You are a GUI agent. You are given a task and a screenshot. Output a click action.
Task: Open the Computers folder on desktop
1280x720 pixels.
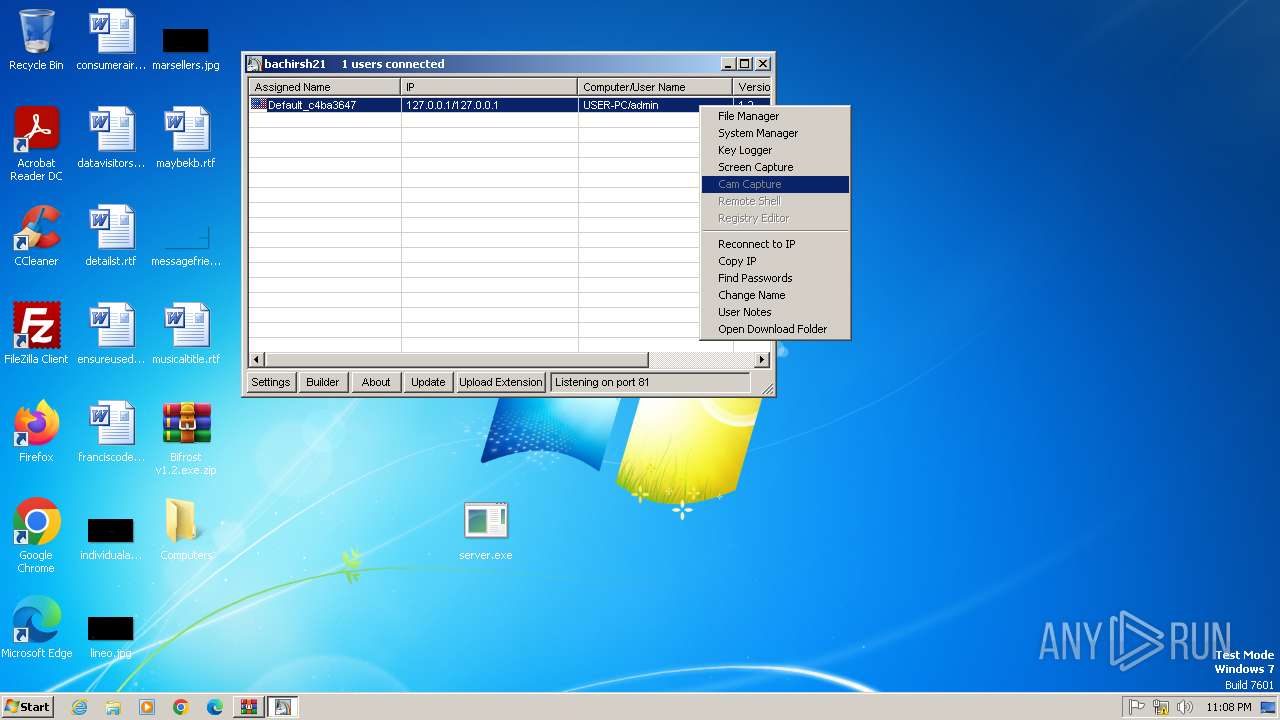pyautogui.click(x=186, y=530)
